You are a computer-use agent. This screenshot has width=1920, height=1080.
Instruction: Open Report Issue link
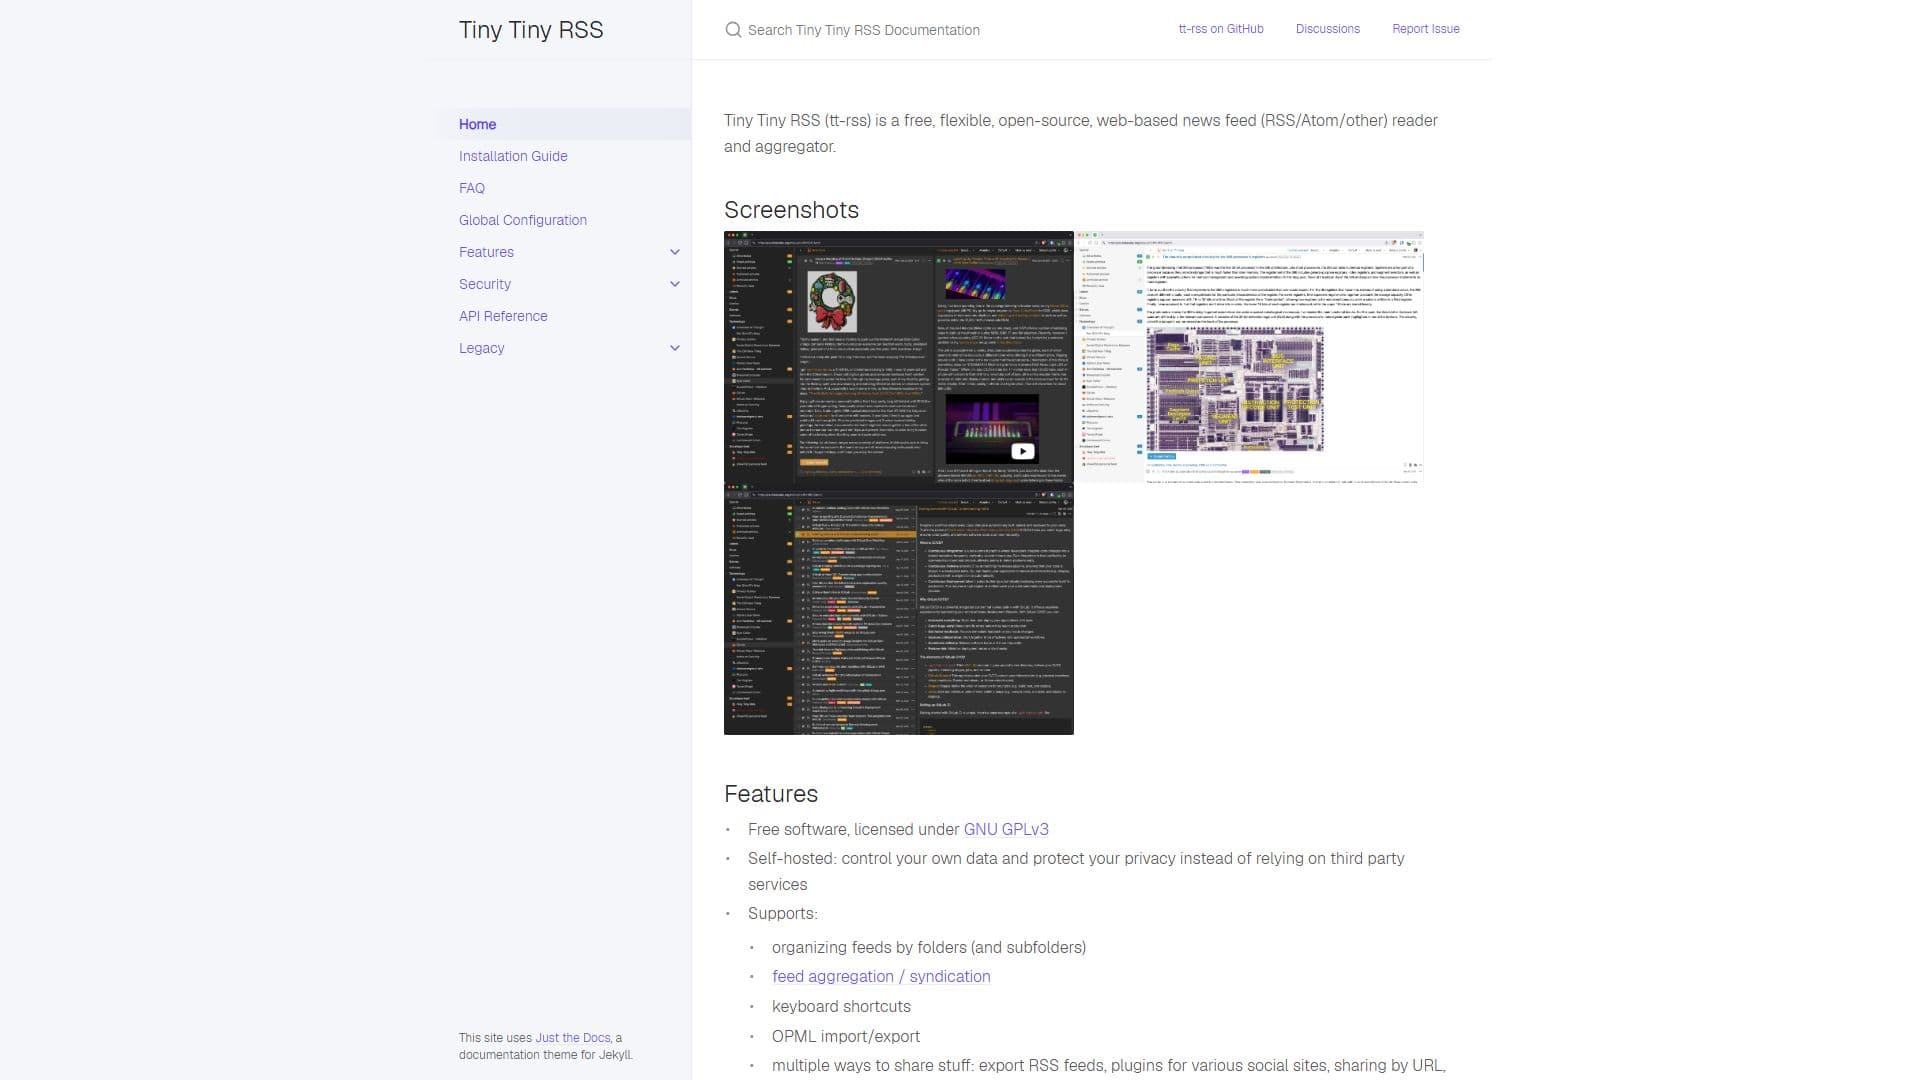coord(1426,29)
